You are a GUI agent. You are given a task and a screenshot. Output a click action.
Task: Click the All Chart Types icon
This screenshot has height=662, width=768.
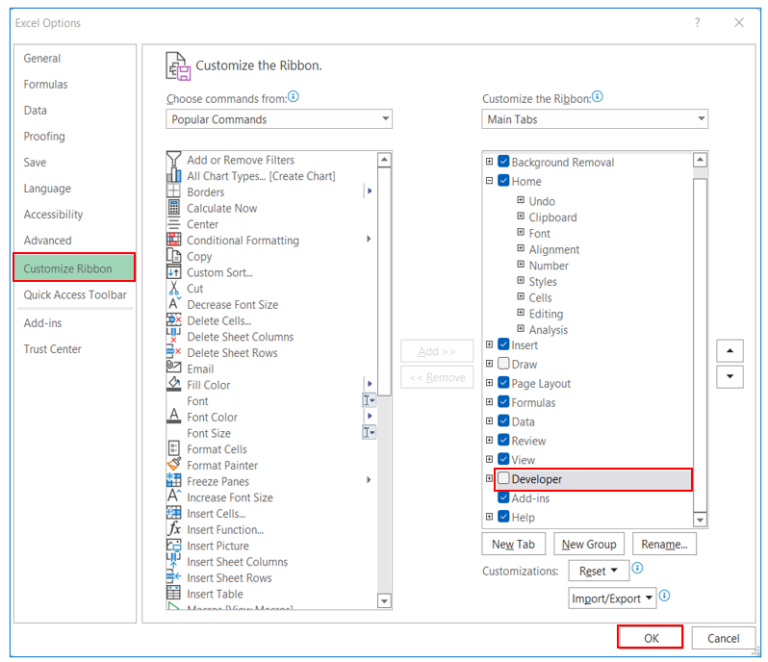point(174,176)
